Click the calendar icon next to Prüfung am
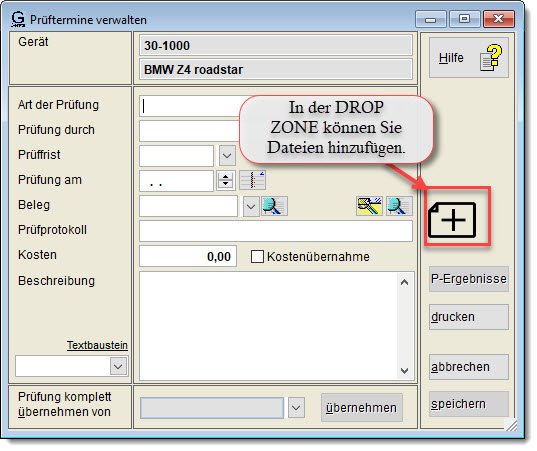 252,180
